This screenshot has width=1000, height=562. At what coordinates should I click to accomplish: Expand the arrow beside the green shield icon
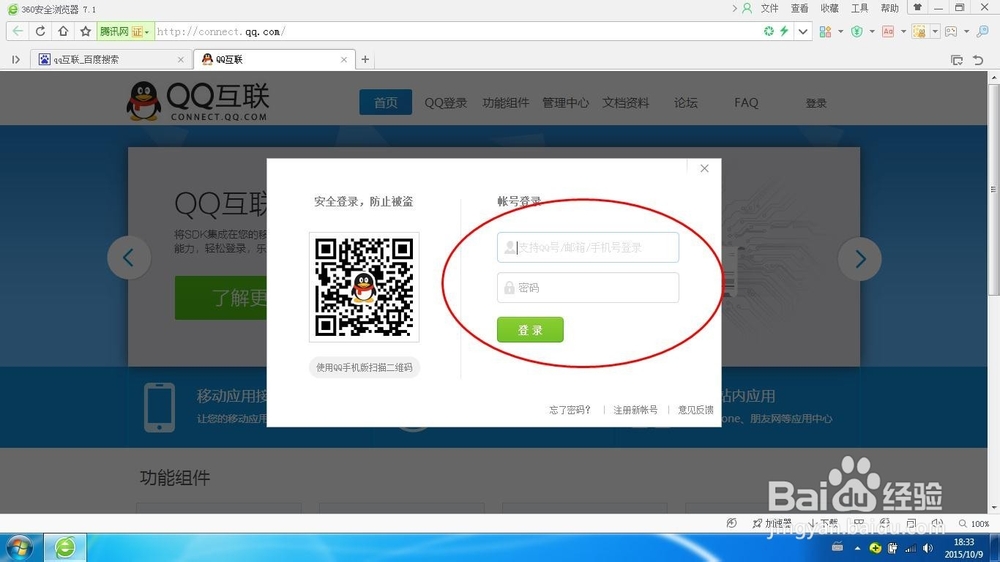[872, 31]
